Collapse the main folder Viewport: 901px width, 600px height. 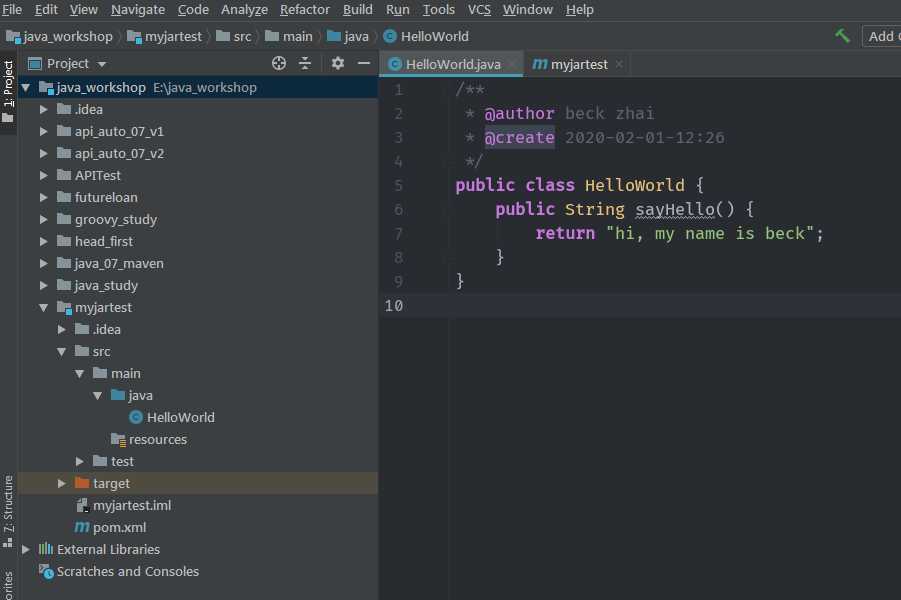click(x=80, y=374)
